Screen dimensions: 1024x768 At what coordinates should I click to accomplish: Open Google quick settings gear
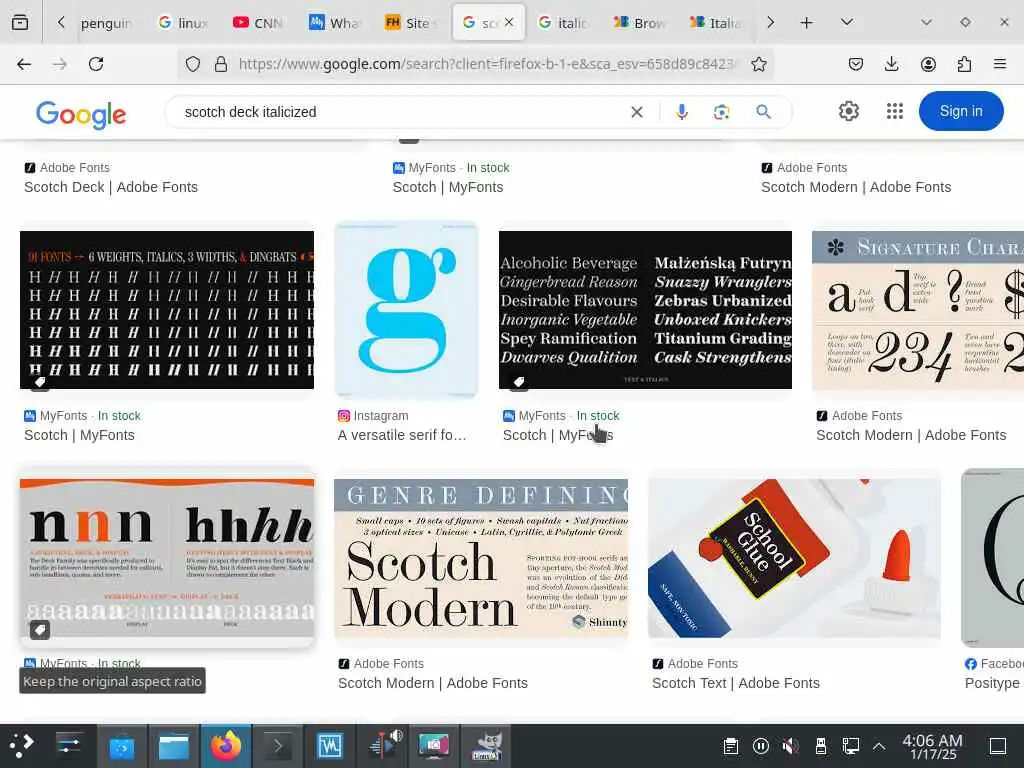pyautogui.click(x=848, y=111)
